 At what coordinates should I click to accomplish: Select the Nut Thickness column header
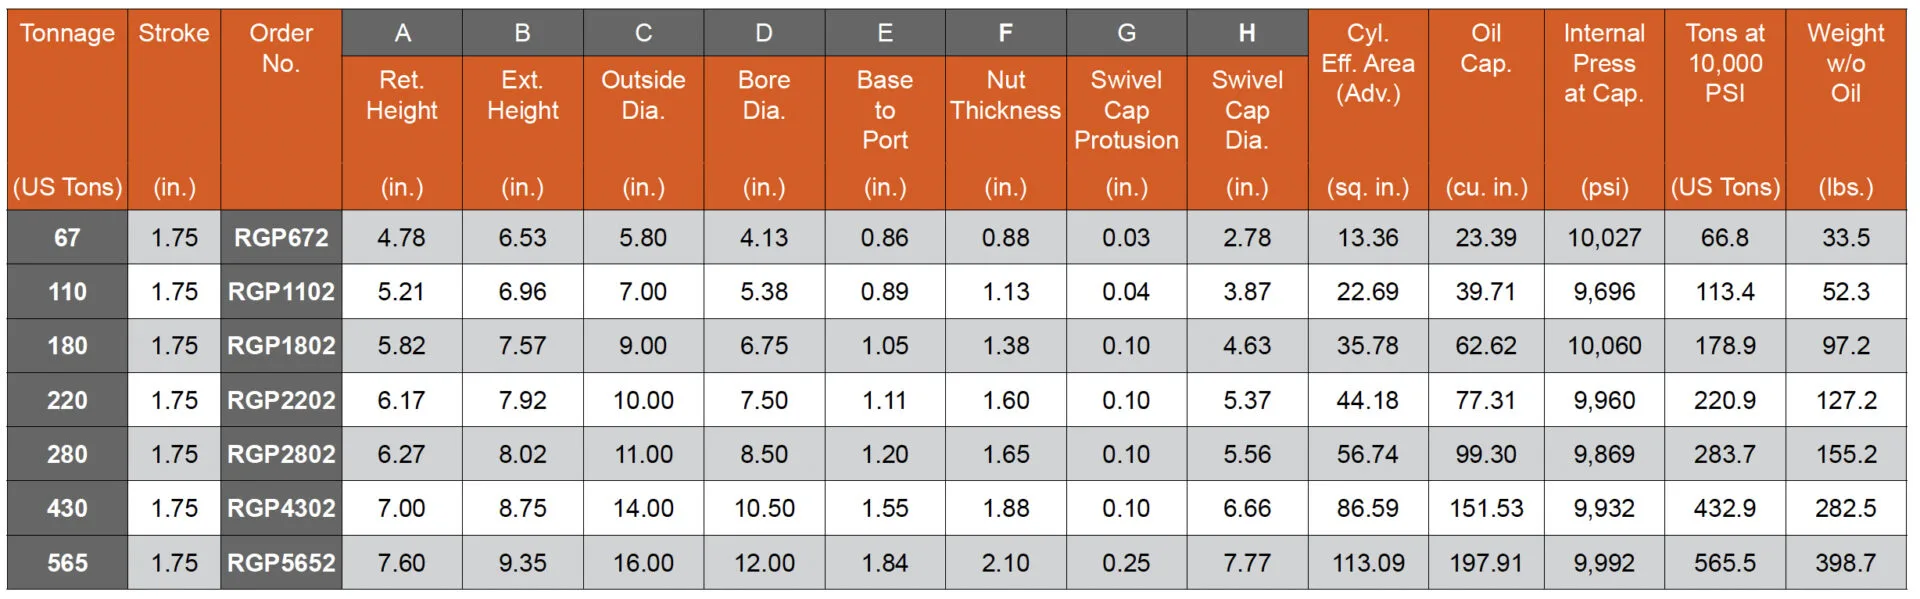(x=1005, y=96)
